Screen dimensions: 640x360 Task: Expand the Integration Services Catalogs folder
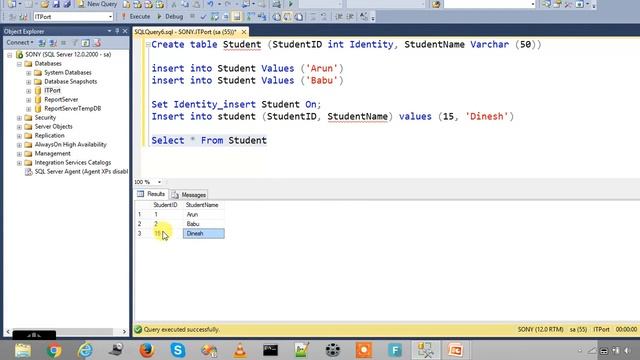click(19, 162)
